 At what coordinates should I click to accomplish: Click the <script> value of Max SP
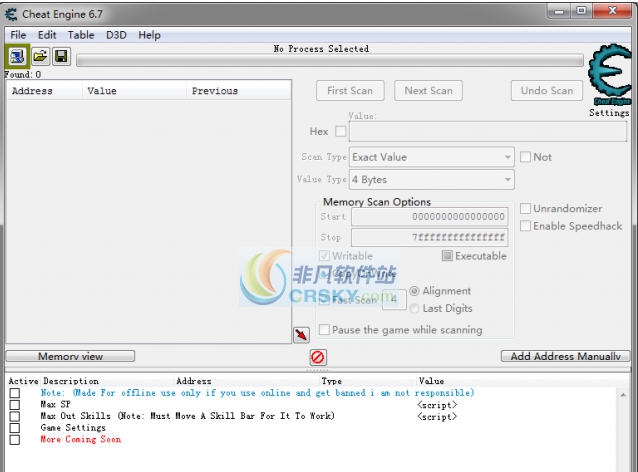click(x=437, y=405)
